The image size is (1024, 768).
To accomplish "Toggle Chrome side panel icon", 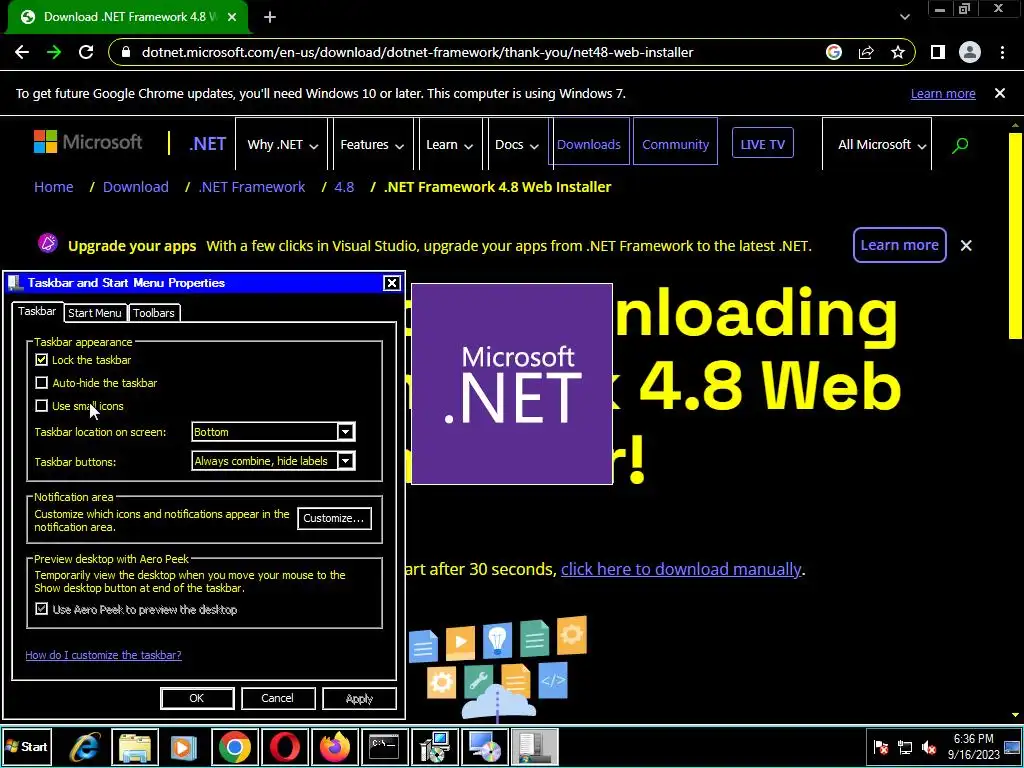I will pos(938,52).
